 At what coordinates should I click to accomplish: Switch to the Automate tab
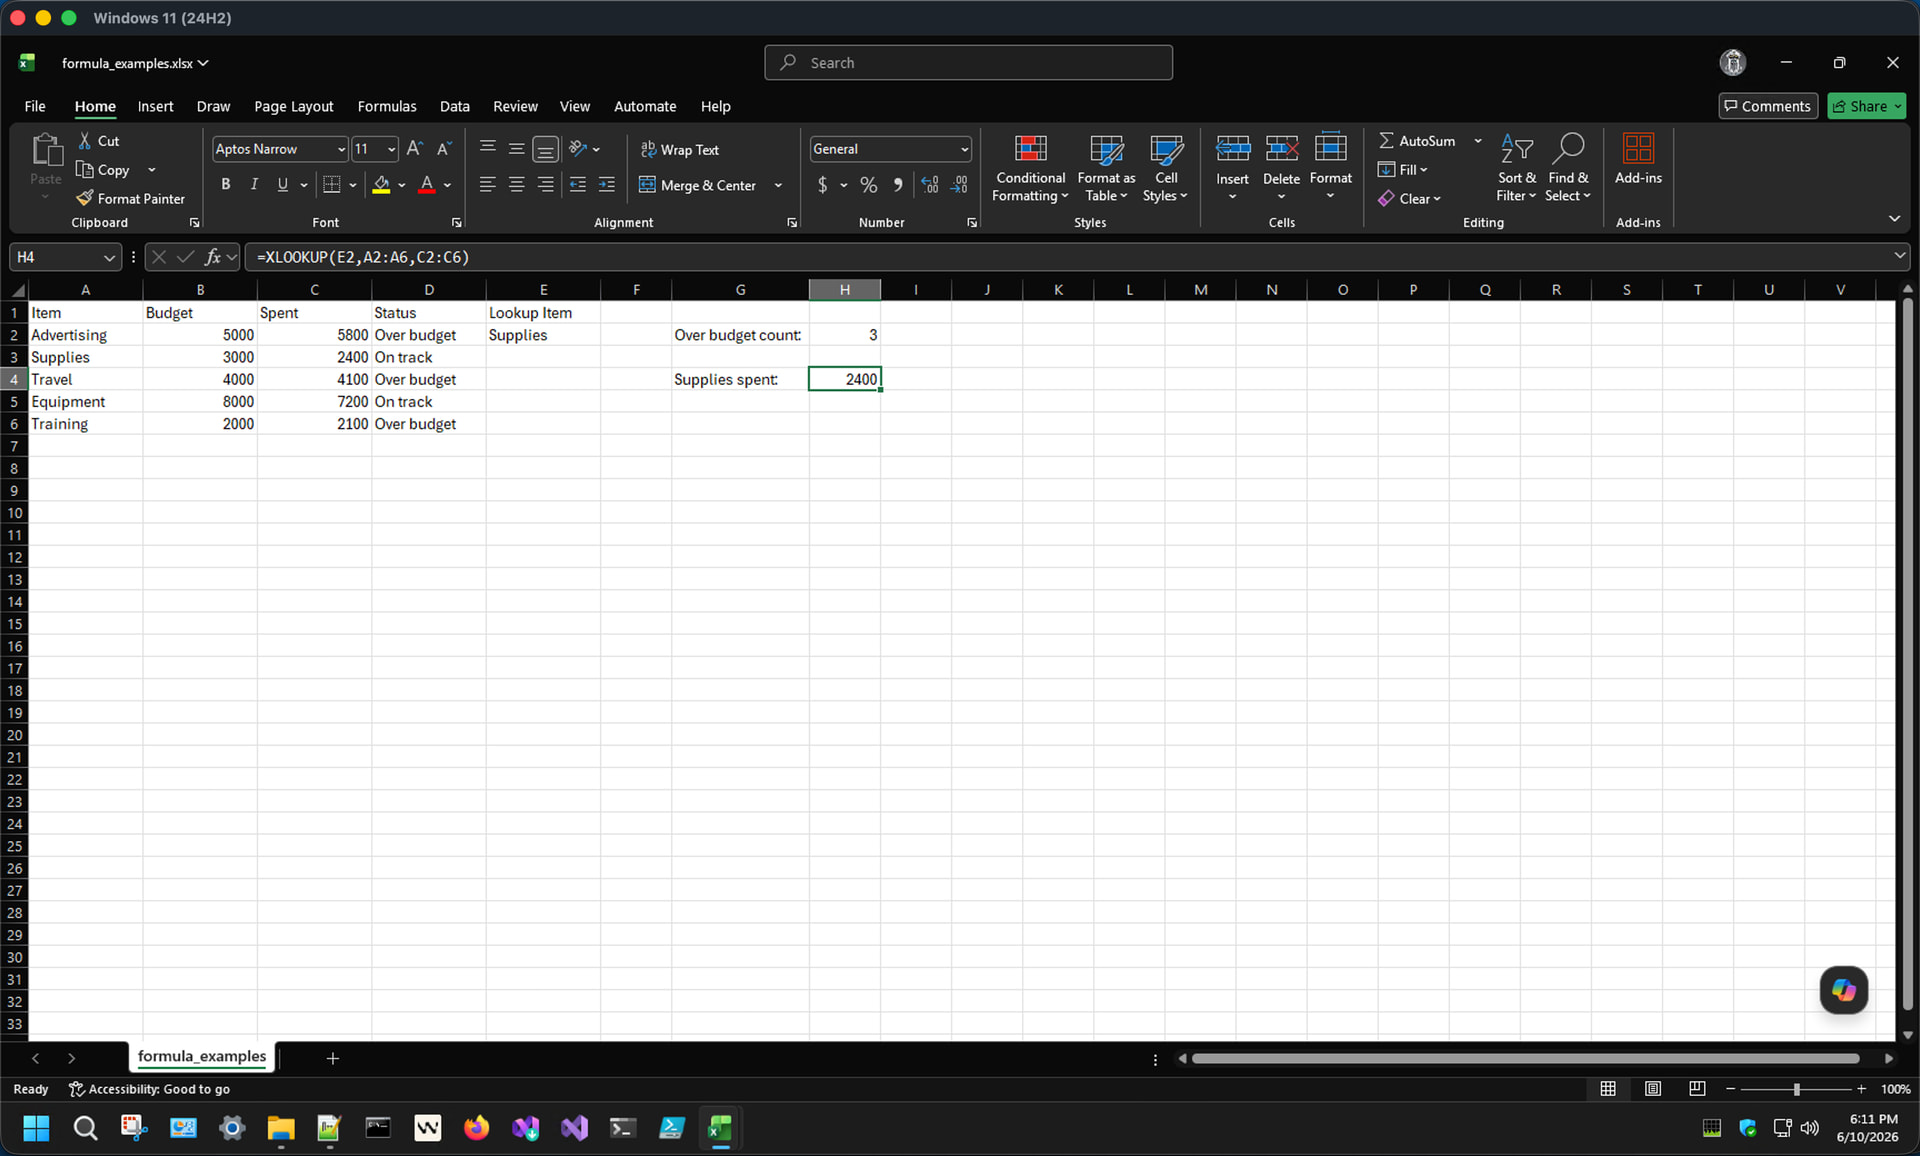click(x=645, y=106)
